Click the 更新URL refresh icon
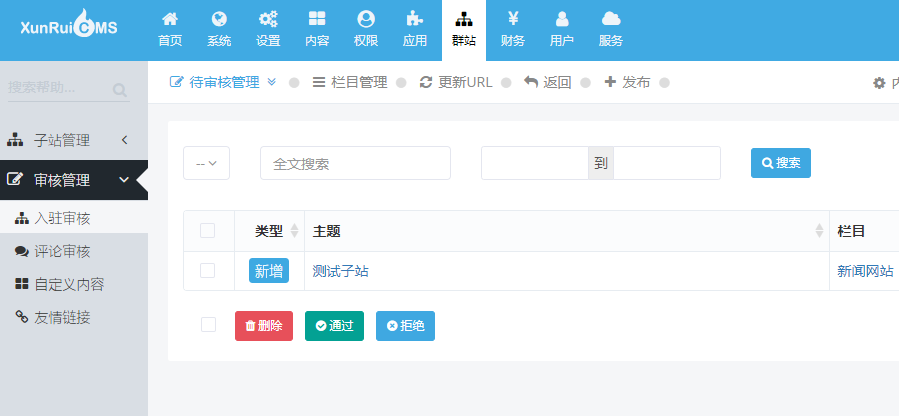Viewport: 899px width, 416px height. (426, 83)
